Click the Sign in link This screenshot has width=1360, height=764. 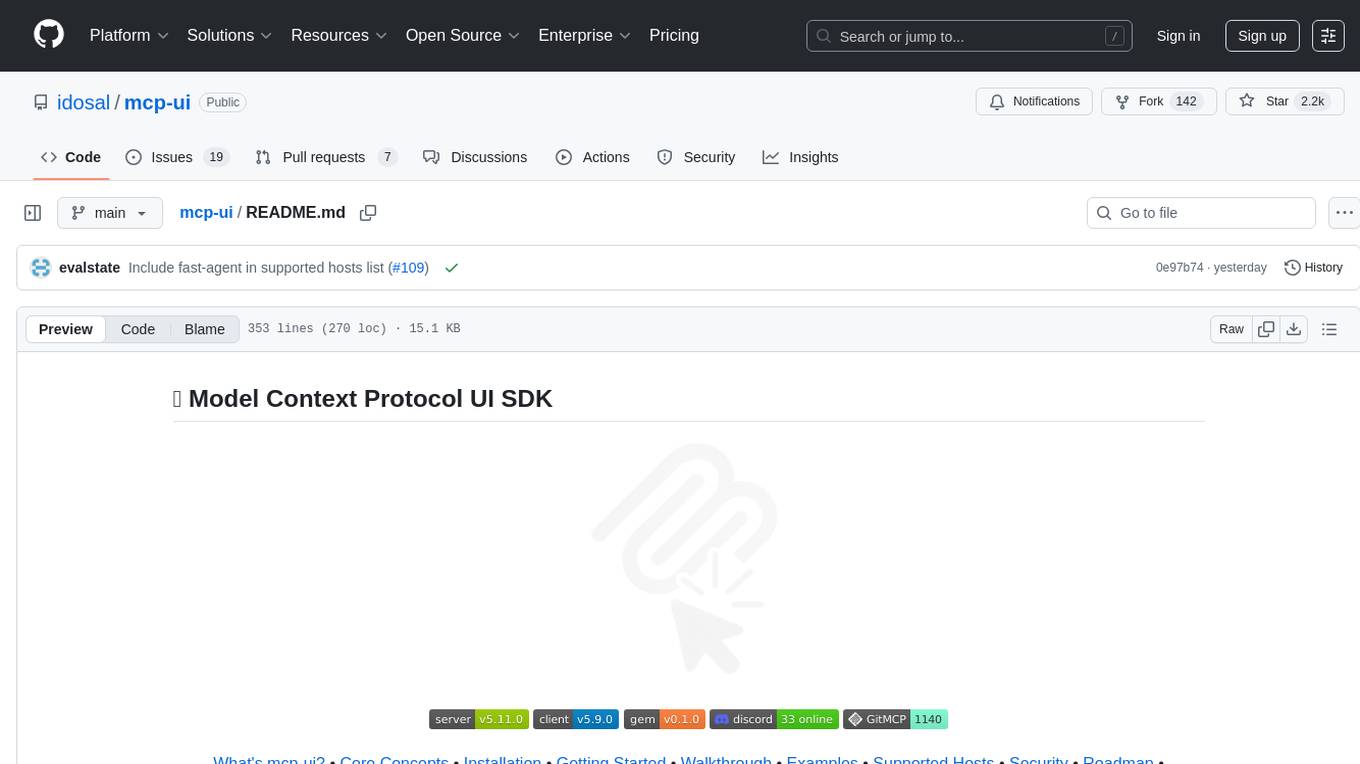click(1178, 36)
